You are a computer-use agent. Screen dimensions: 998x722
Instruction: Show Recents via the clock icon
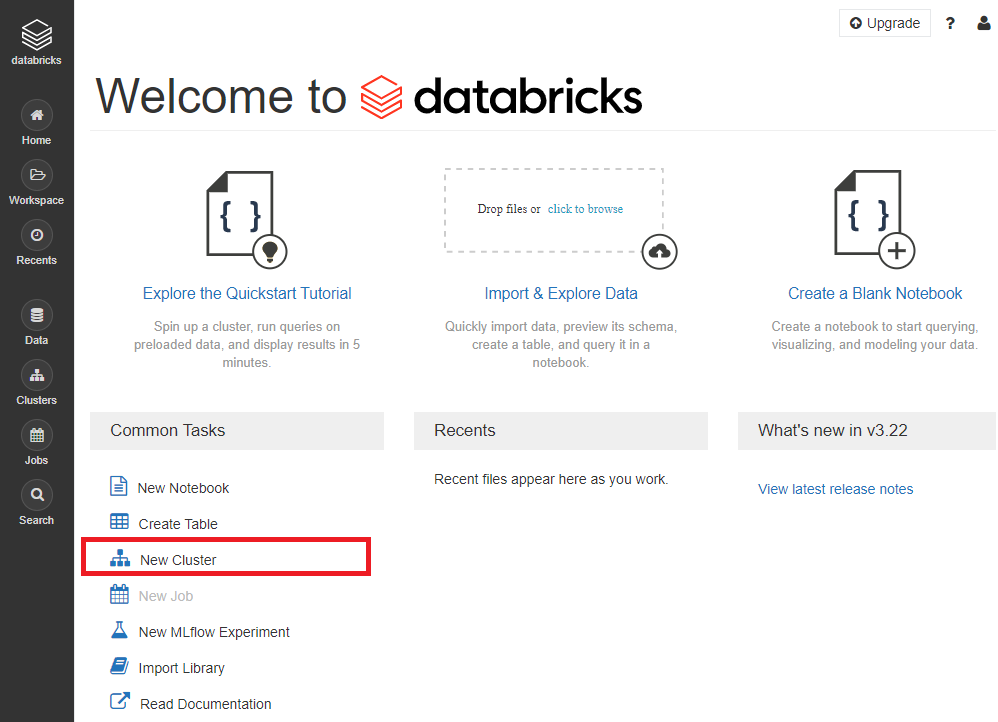pos(37,236)
